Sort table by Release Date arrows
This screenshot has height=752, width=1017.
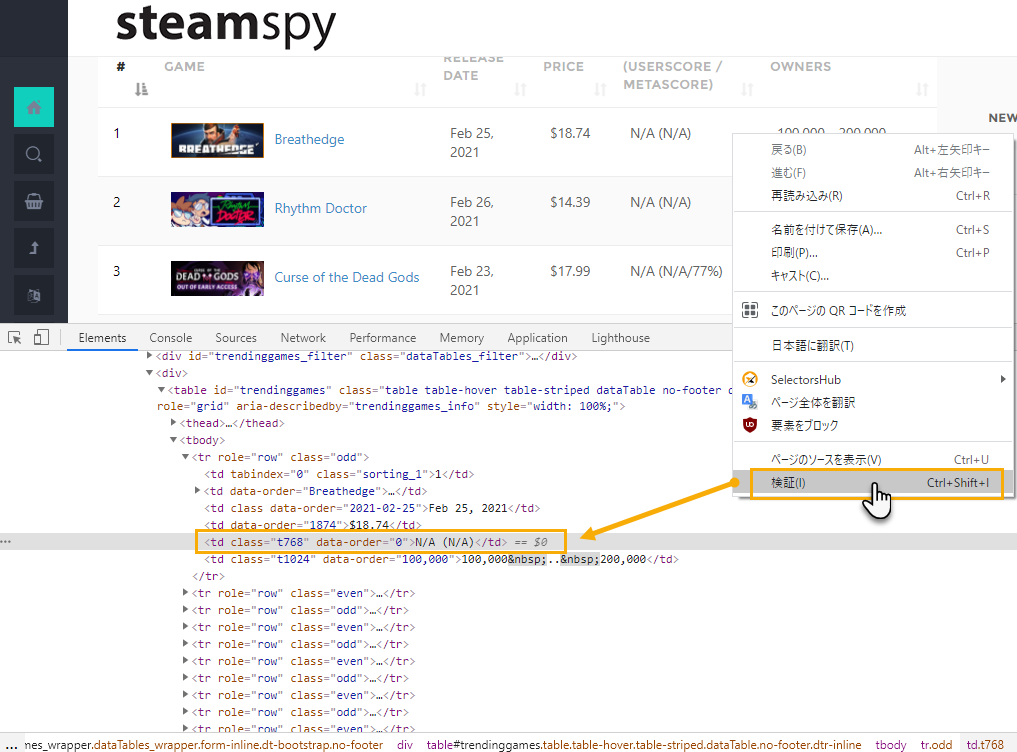[x=520, y=90]
